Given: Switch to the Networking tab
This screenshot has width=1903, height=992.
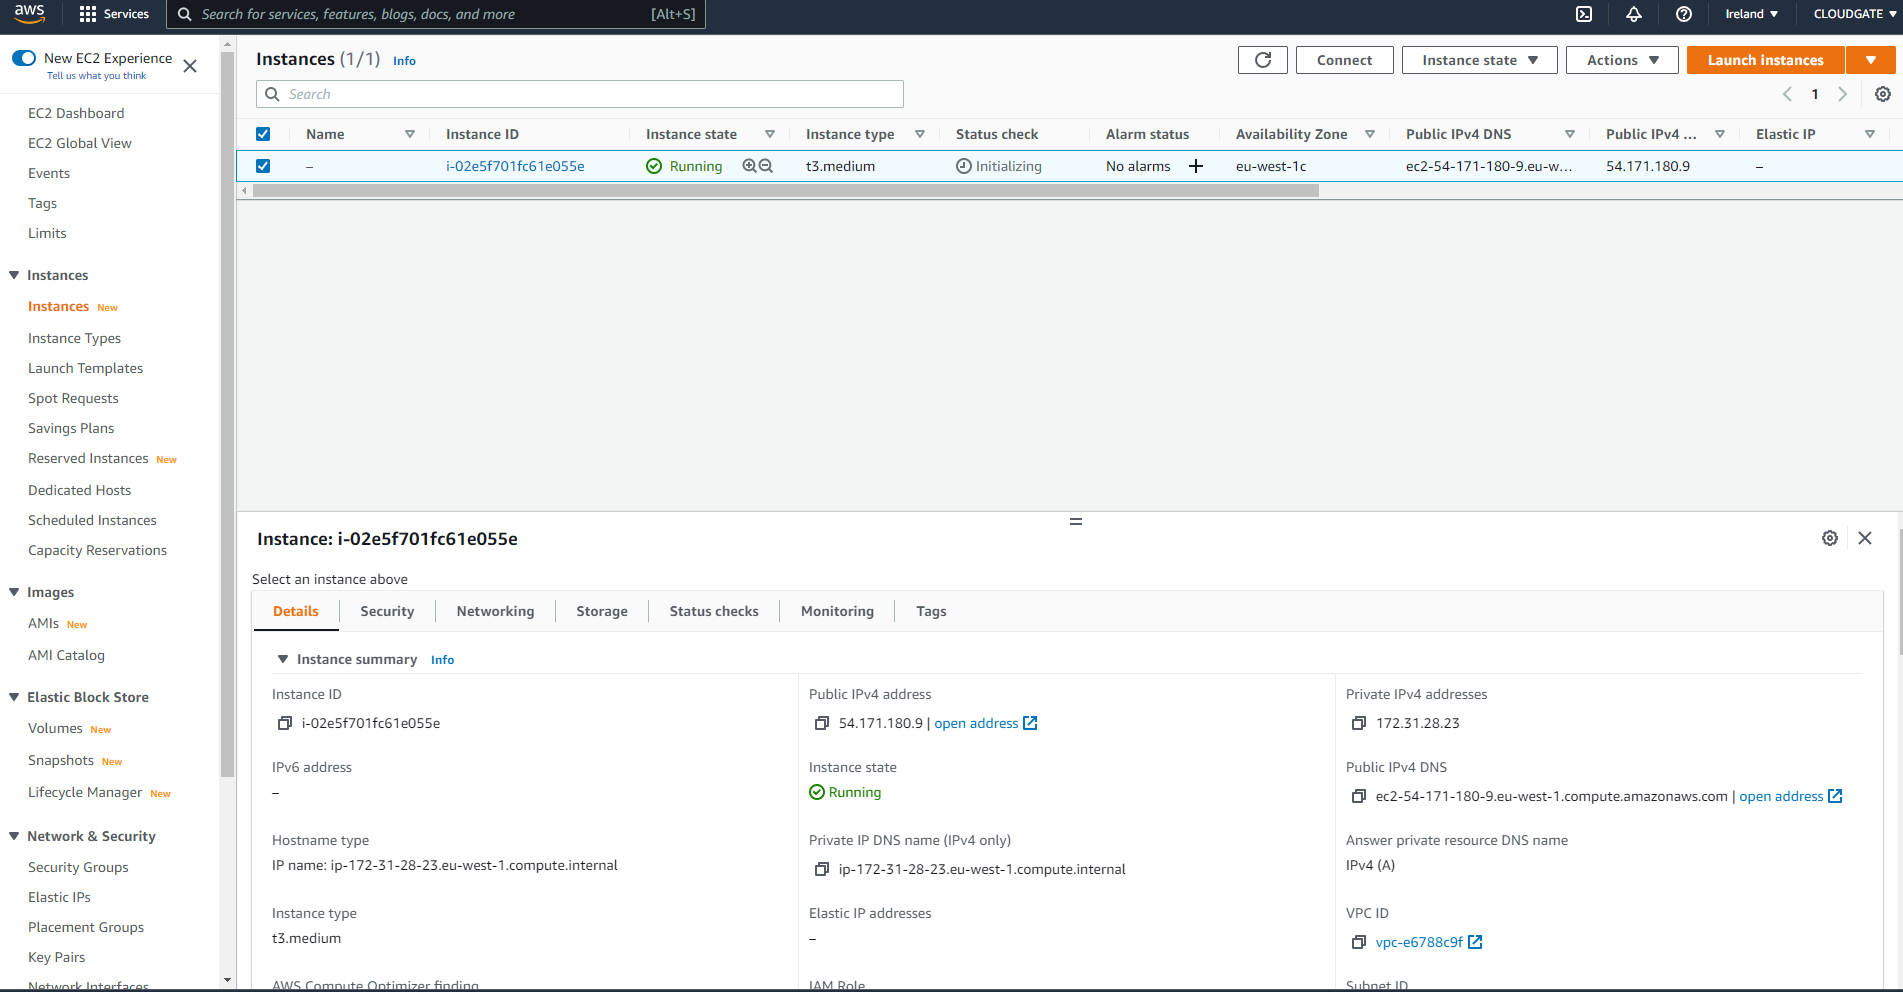Looking at the screenshot, I should (495, 611).
